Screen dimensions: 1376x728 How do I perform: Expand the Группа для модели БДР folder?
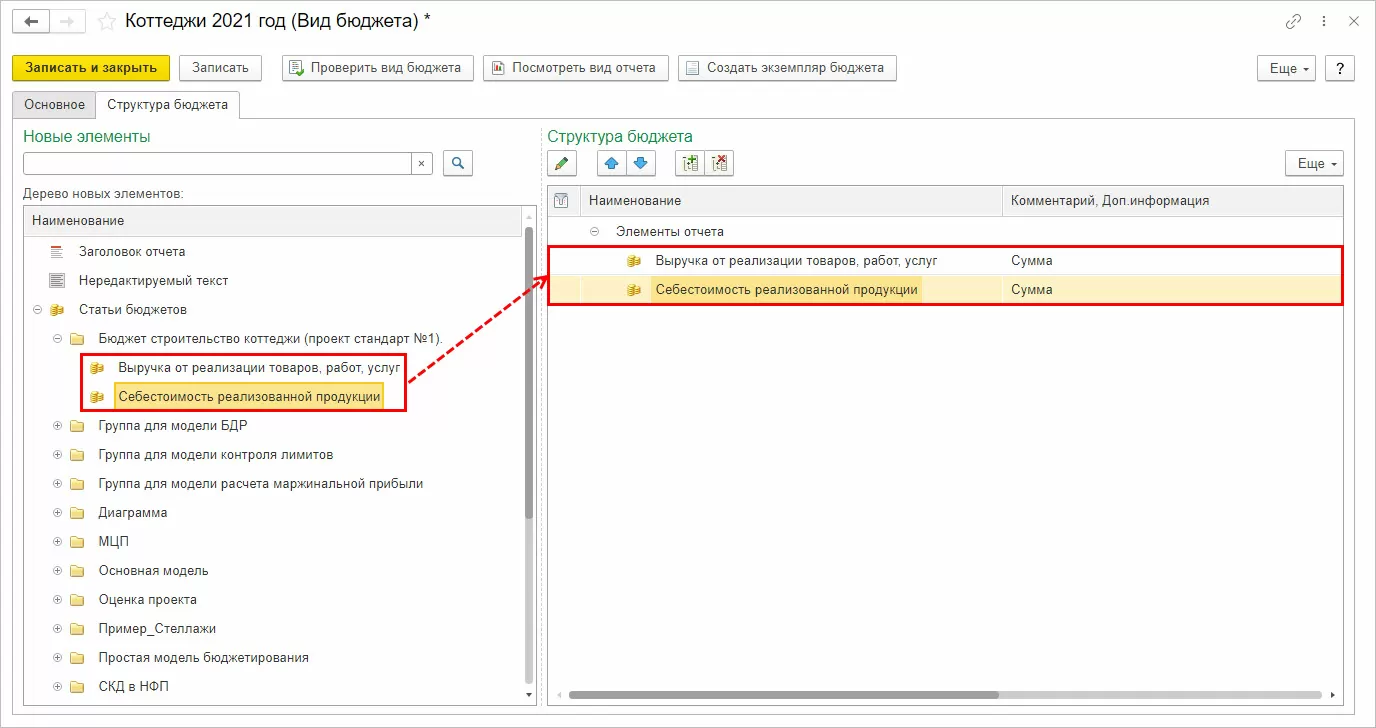[x=58, y=426]
